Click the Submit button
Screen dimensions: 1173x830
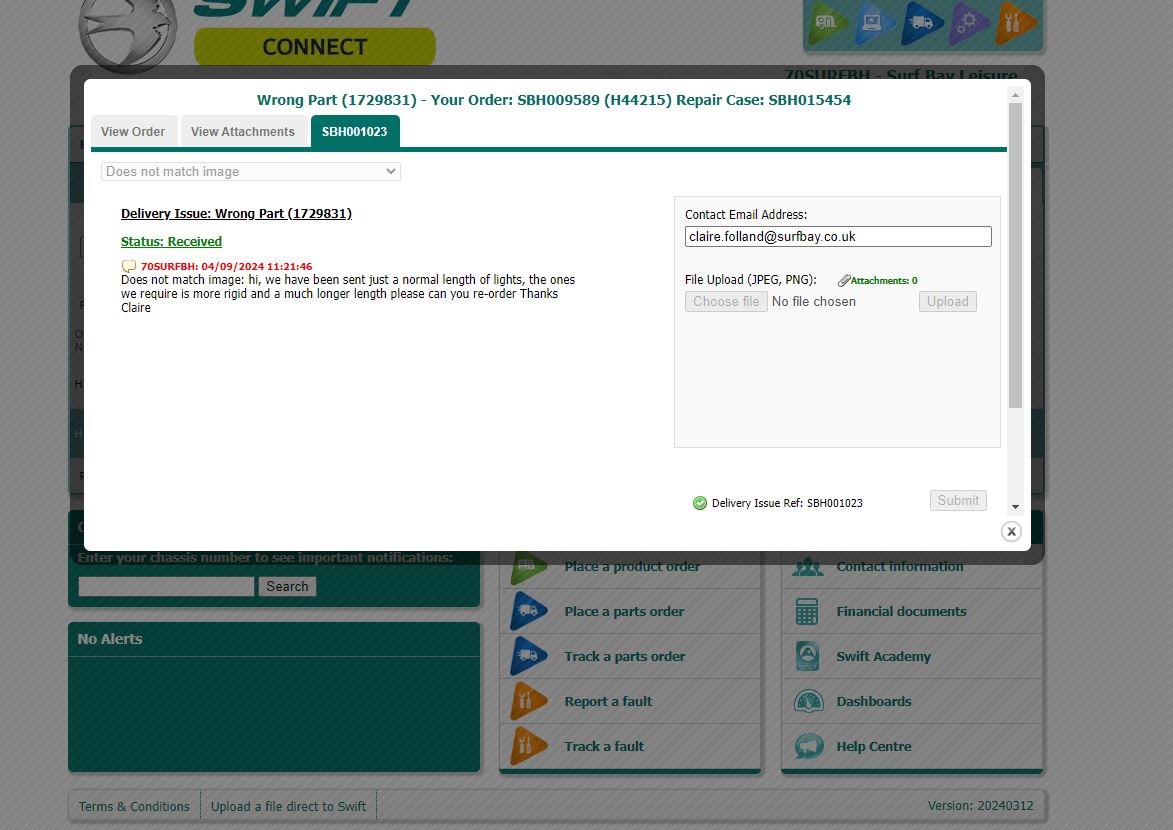click(958, 501)
